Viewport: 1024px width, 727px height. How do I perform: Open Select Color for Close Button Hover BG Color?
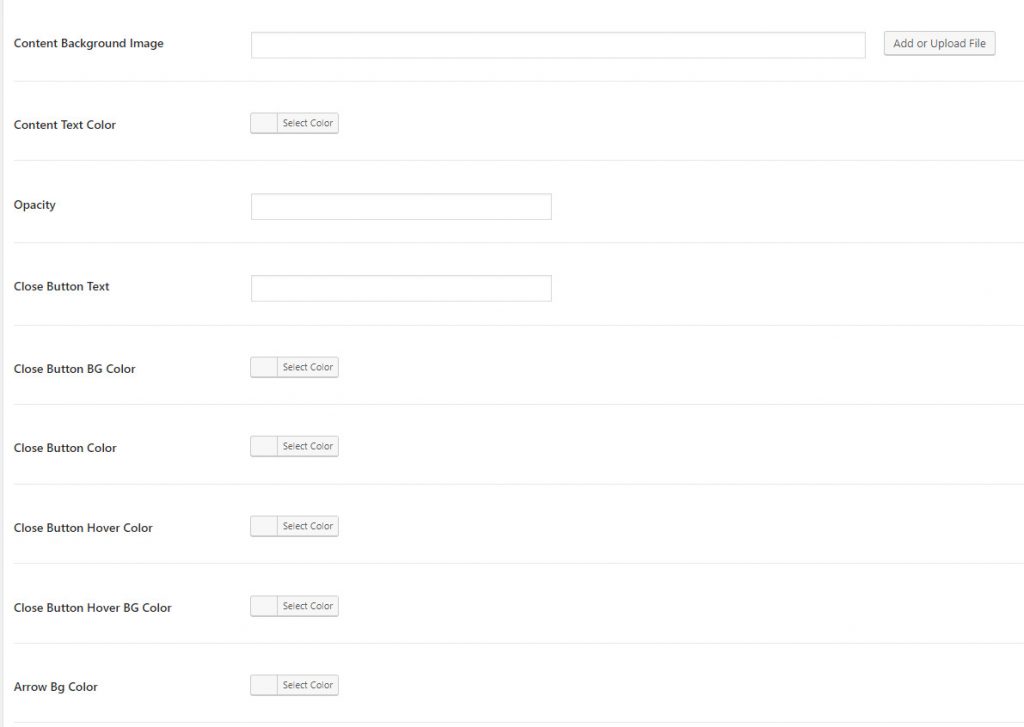point(308,607)
